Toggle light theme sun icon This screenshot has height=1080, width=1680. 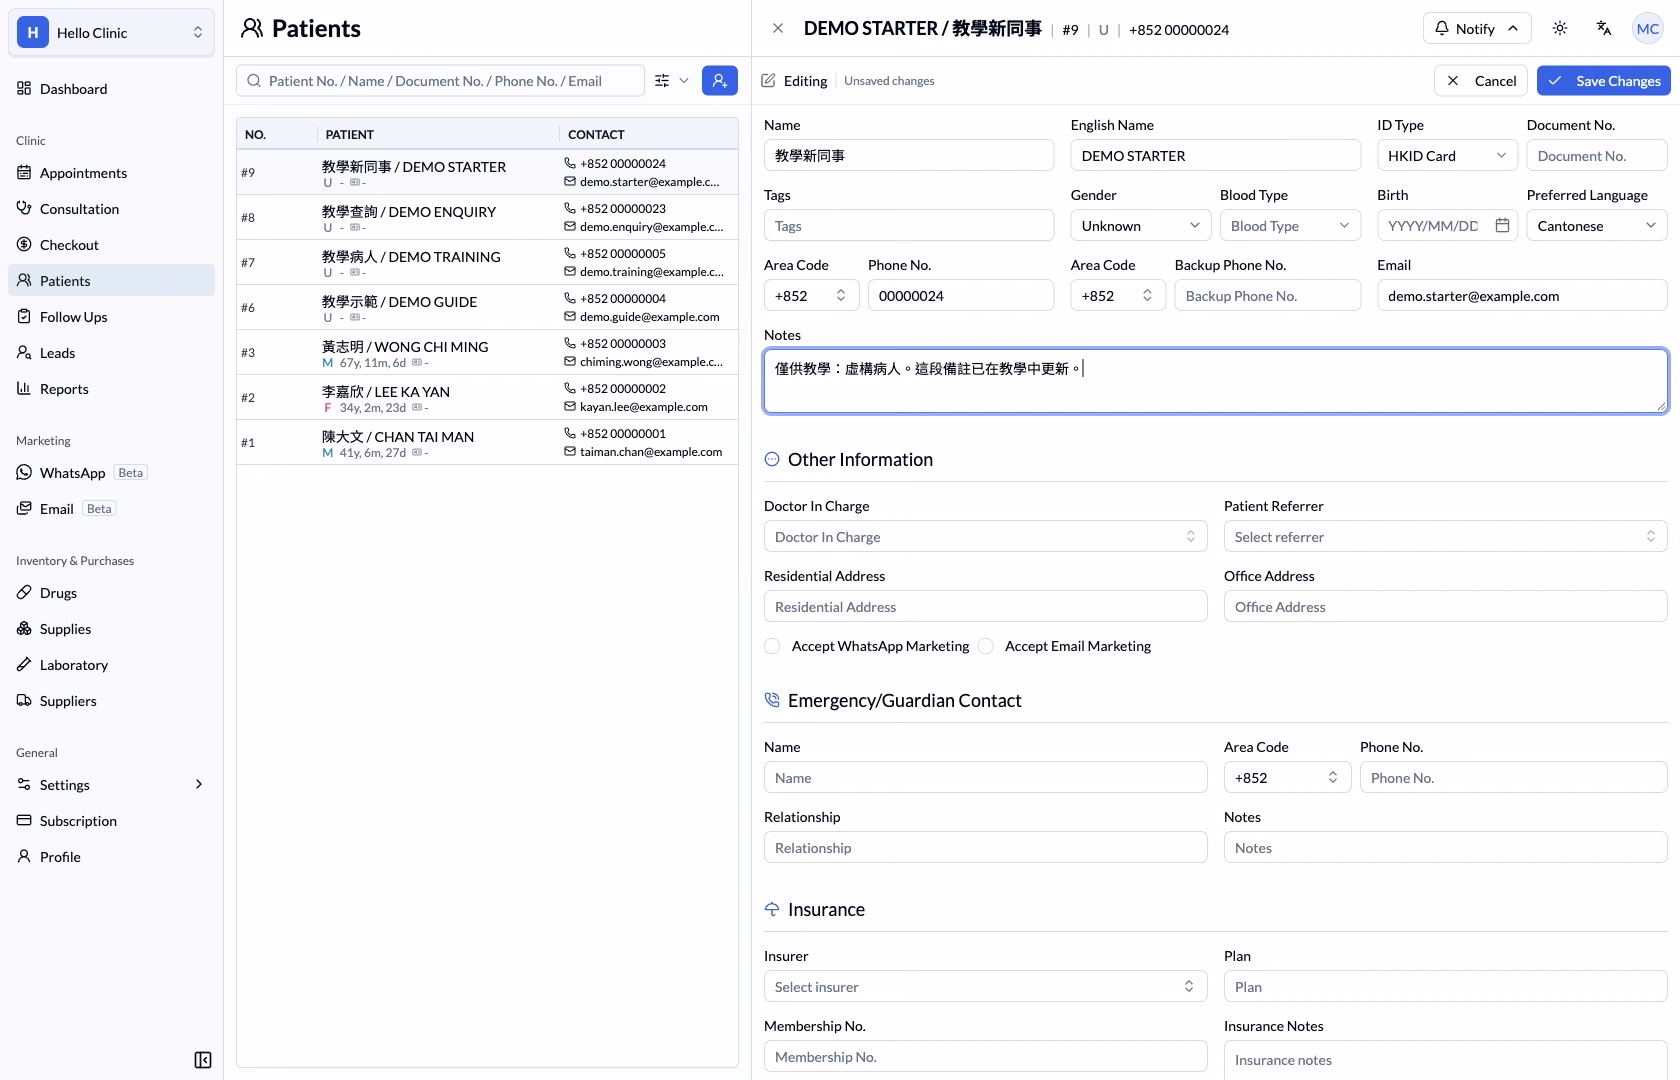[x=1560, y=29]
